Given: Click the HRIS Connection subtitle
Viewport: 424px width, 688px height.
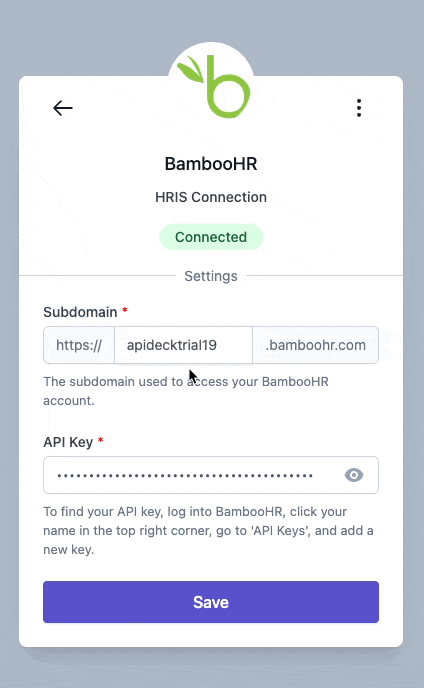Looking at the screenshot, I should pos(211,197).
